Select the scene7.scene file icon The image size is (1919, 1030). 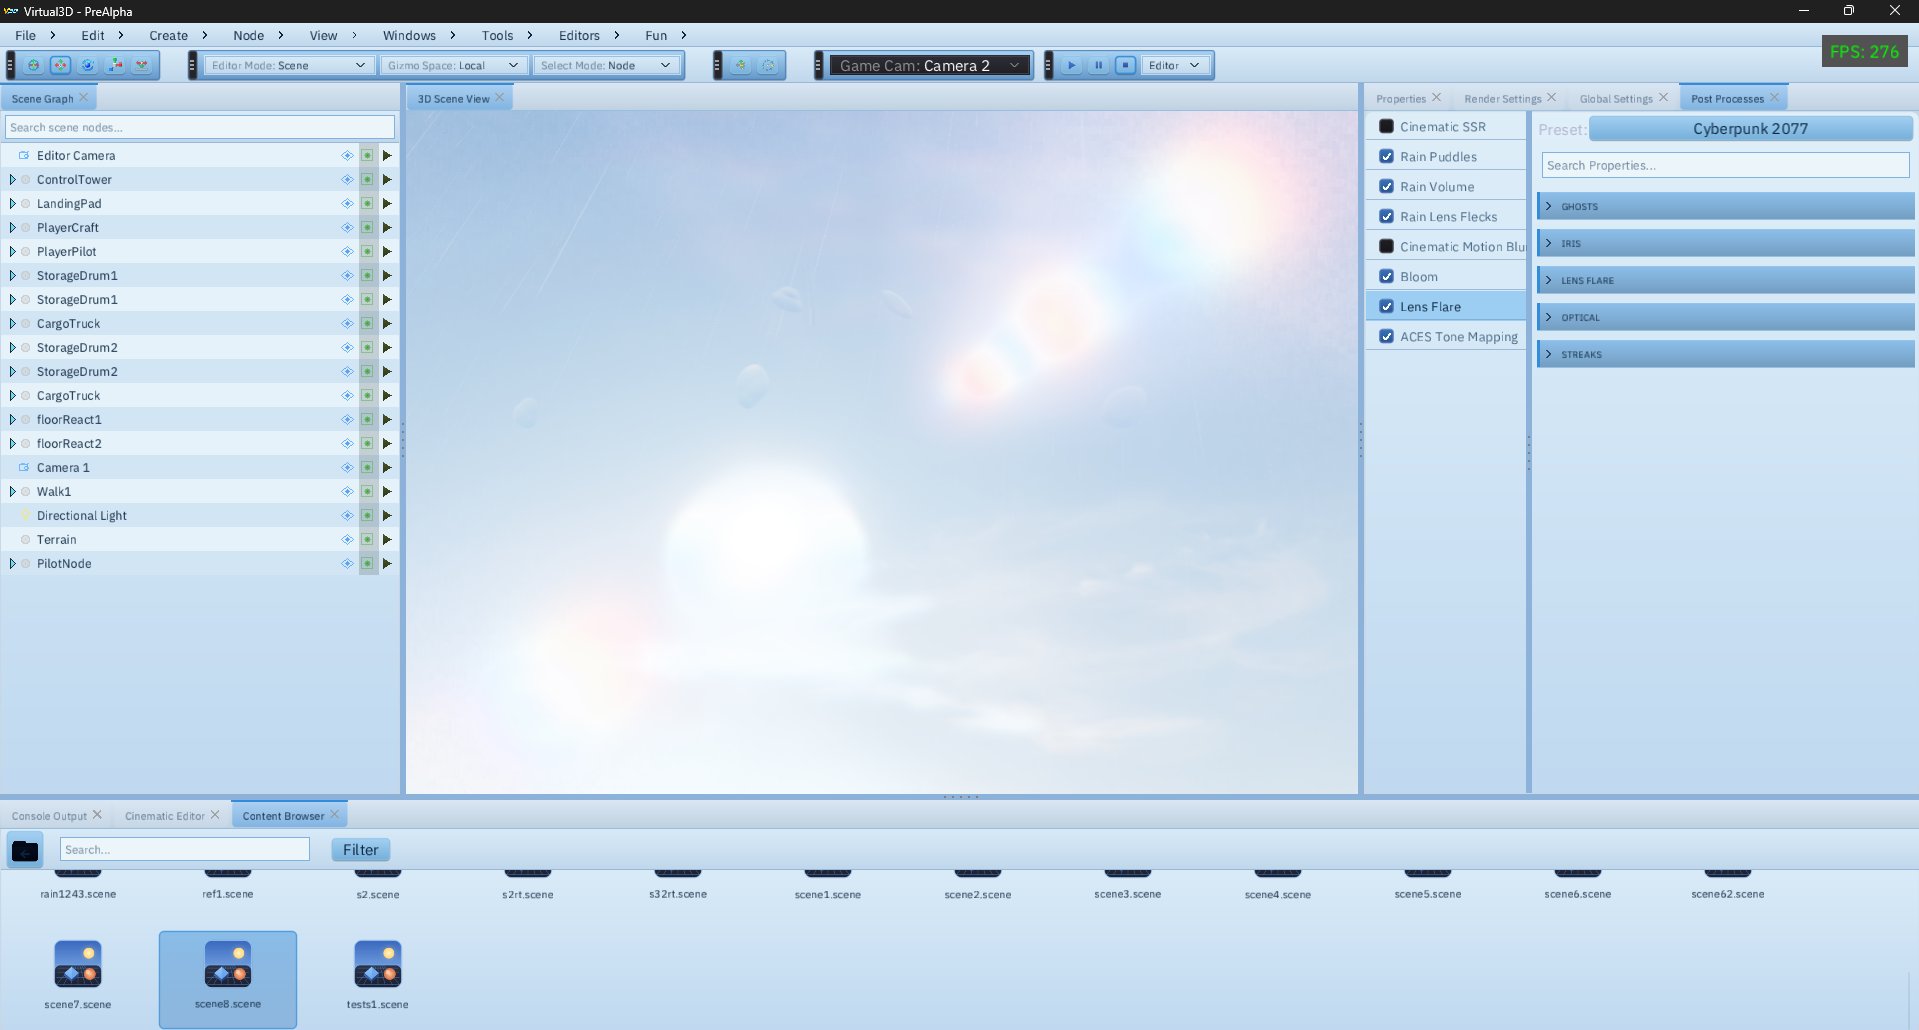tap(78, 964)
